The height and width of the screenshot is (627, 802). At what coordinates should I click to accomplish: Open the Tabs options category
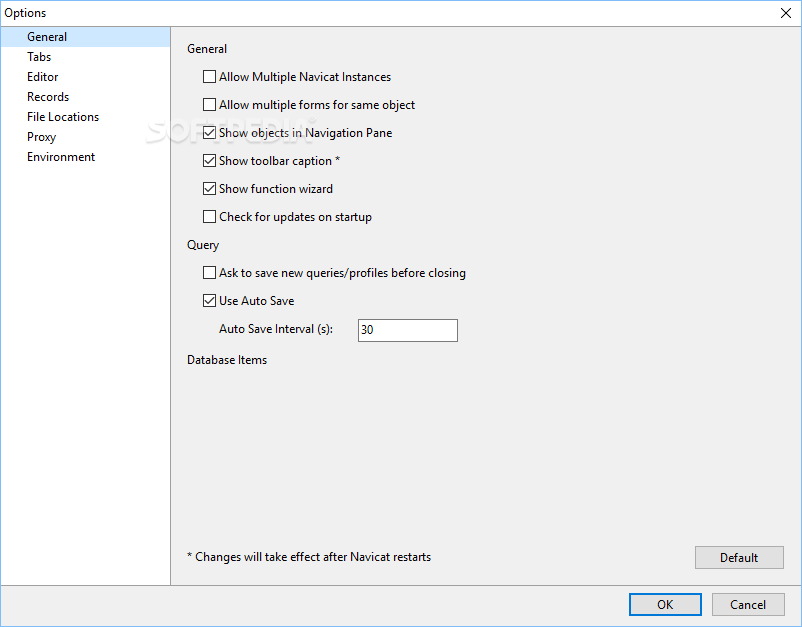pos(39,57)
